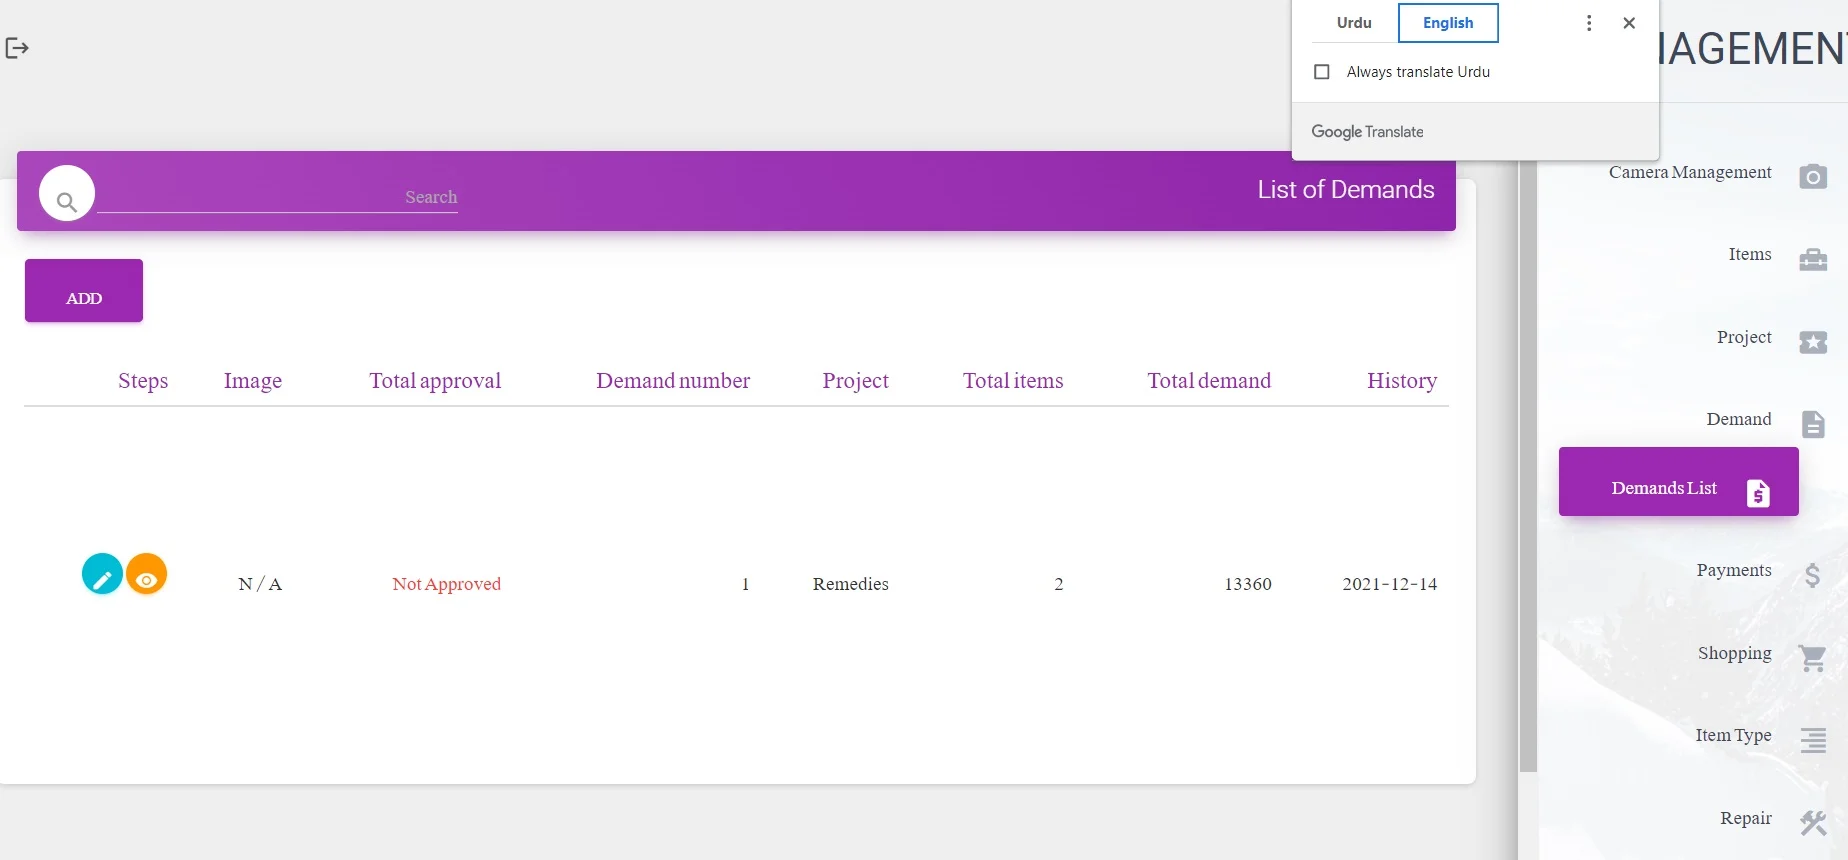Open the Item Type menu entry
Viewport: 1848px width, 860px height.
click(1733, 736)
